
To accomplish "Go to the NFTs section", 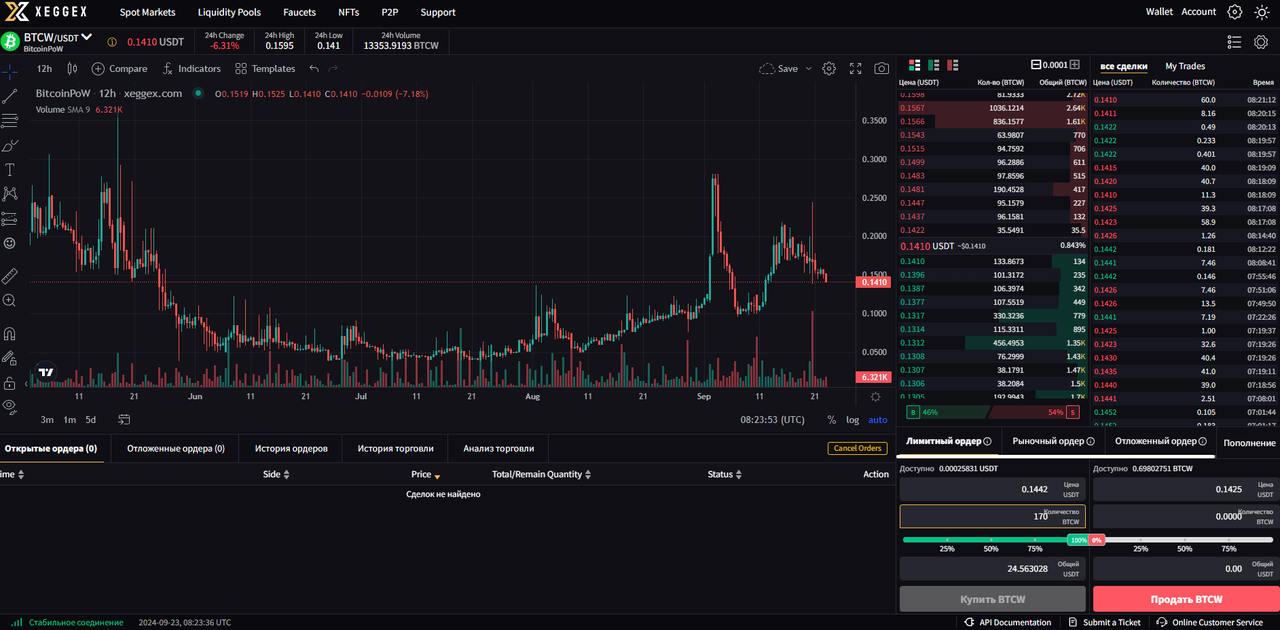I will [348, 12].
